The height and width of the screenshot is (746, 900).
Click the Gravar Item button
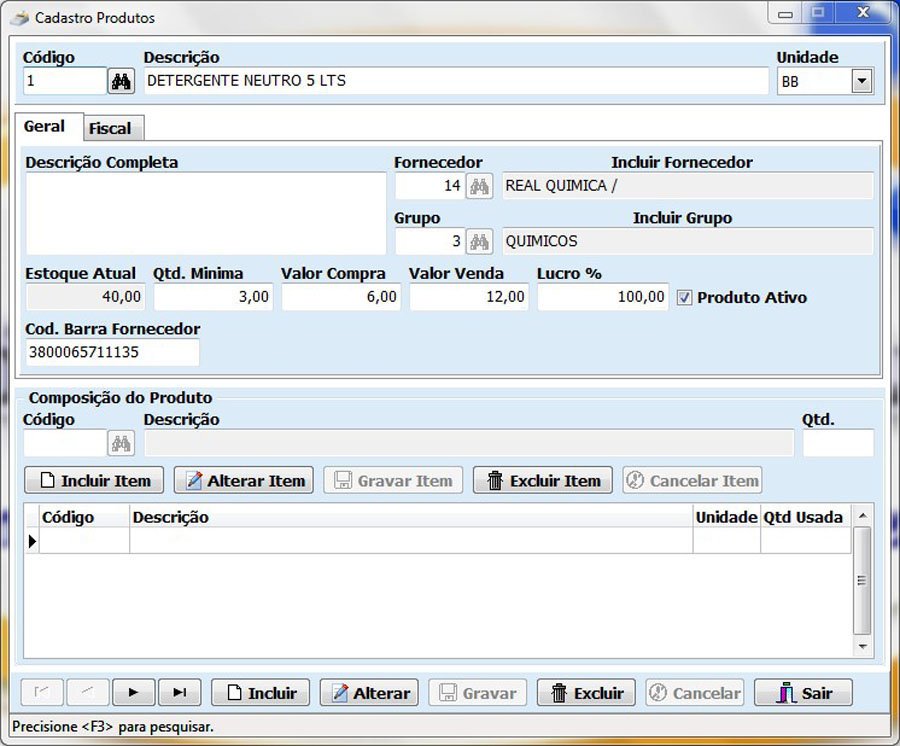393,480
